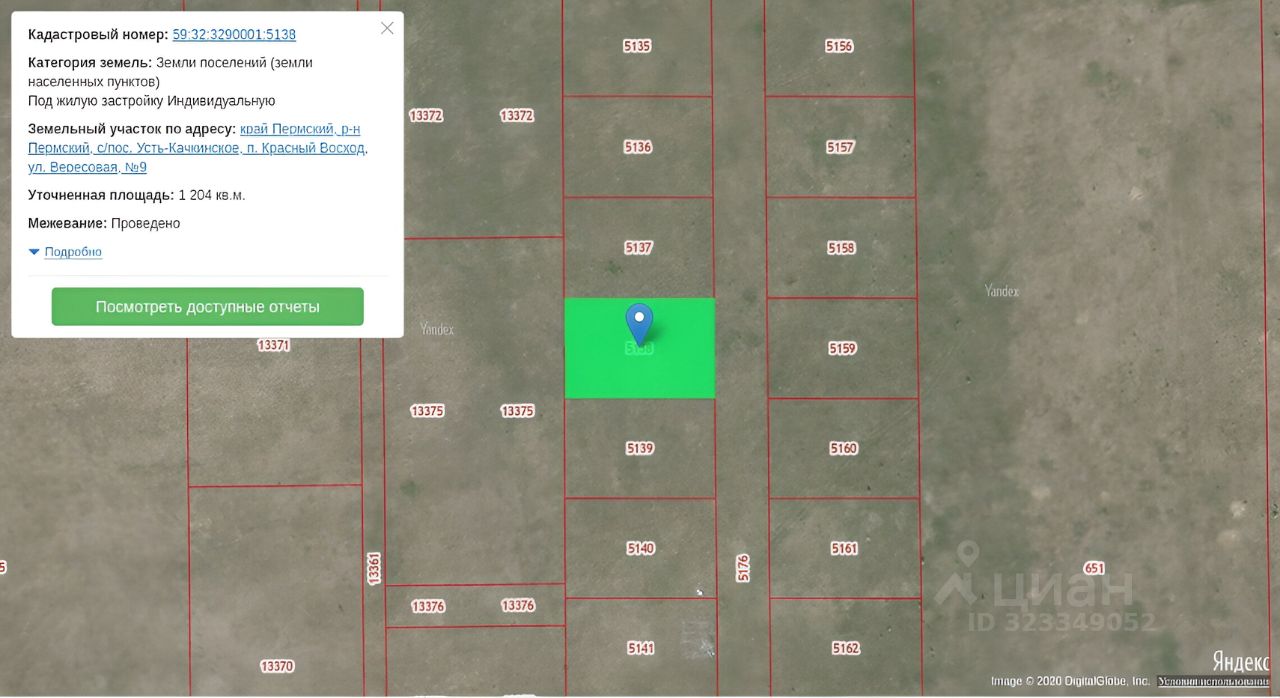Screen dimensions: 1280x698
Task: Click the 5176 road parcel label
Action: point(742,568)
